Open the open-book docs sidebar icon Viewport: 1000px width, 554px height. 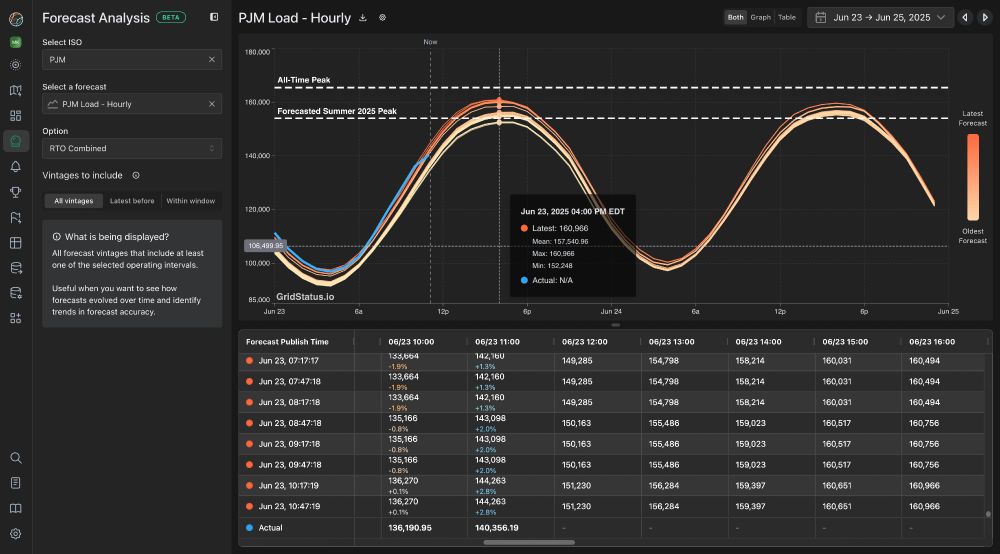point(16,508)
